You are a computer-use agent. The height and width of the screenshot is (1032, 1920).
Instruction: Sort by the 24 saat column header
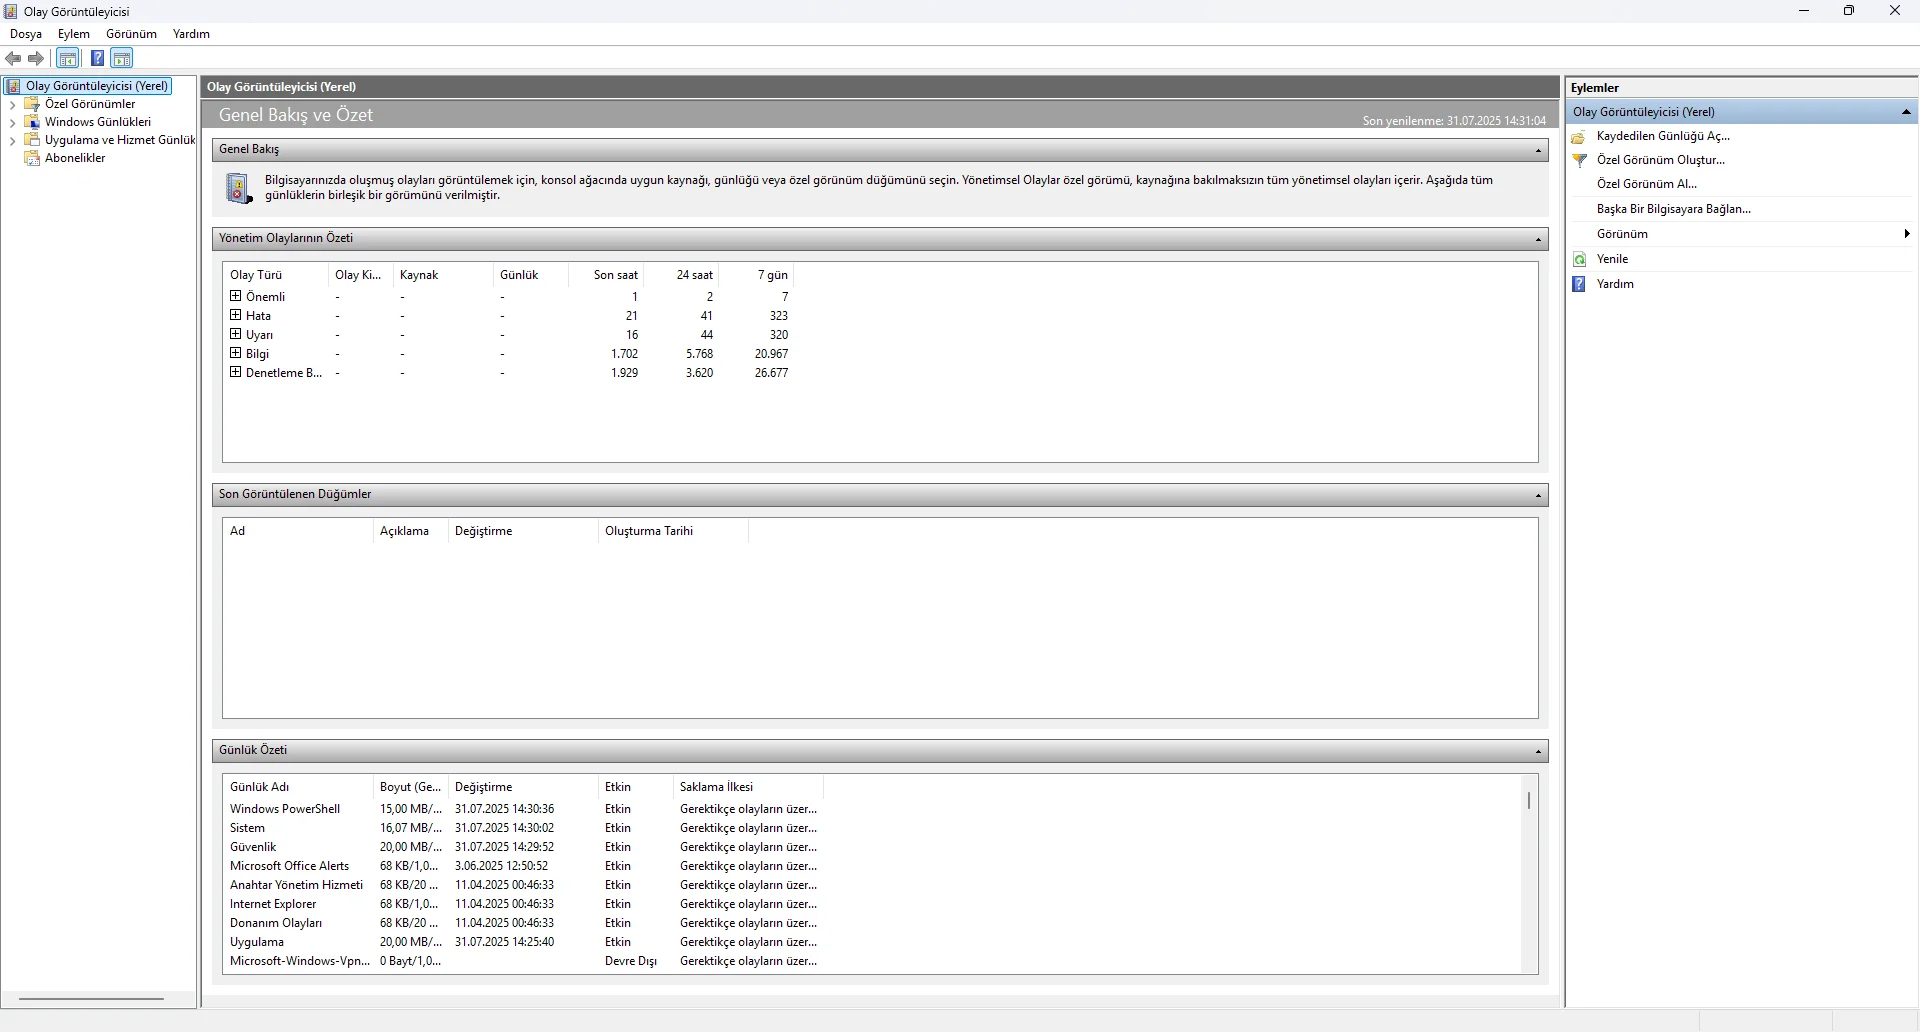(680, 275)
